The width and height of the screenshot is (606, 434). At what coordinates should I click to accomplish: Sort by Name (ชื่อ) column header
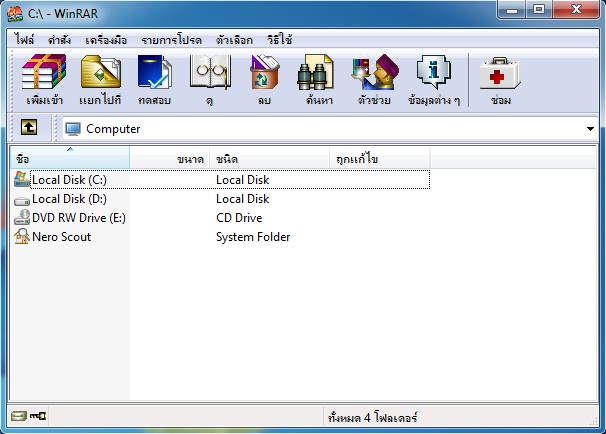(x=70, y=157)
